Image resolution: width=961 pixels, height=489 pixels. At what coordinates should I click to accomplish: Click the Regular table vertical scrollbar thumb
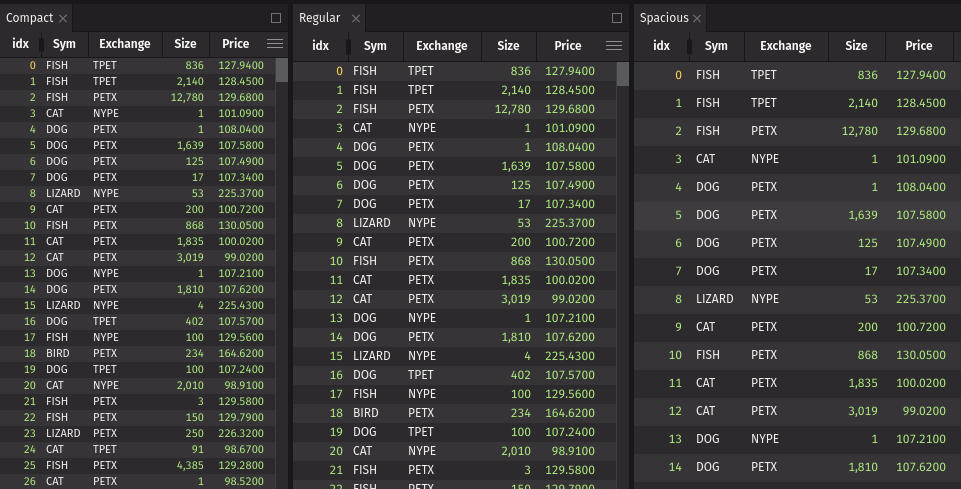(x=622, y=74)
